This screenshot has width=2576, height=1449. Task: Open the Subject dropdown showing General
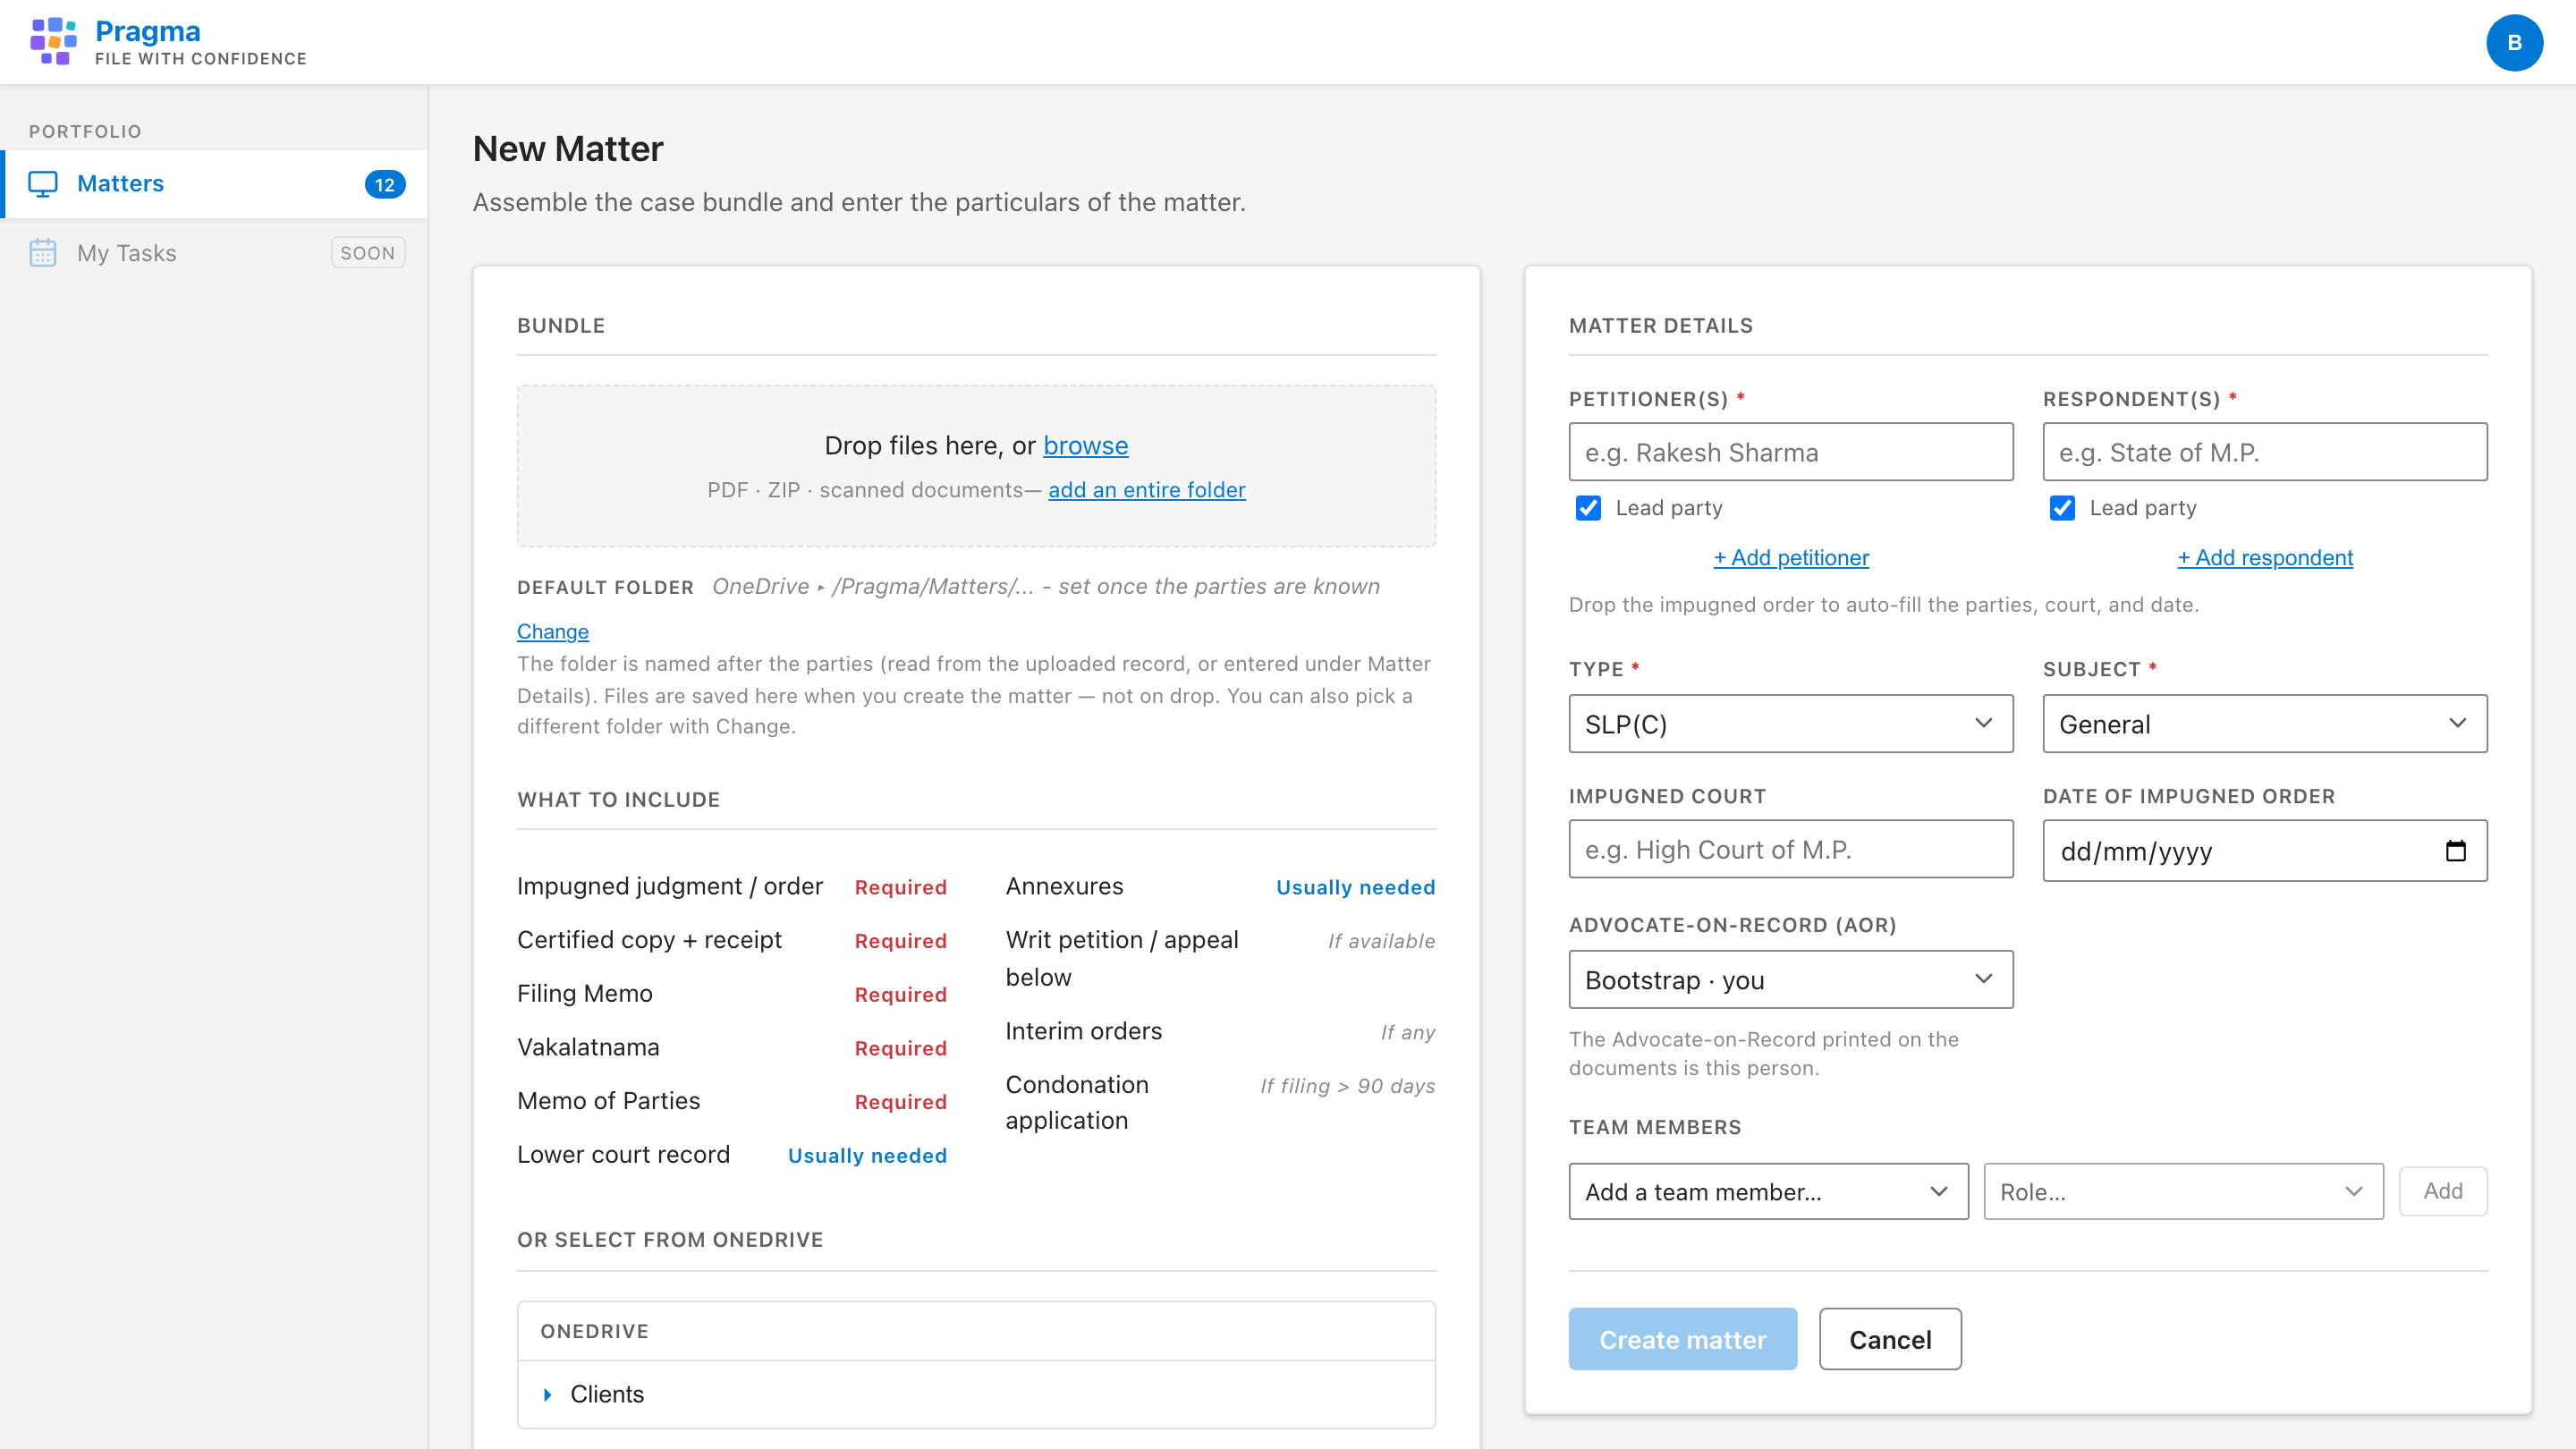coord(2264,724)
